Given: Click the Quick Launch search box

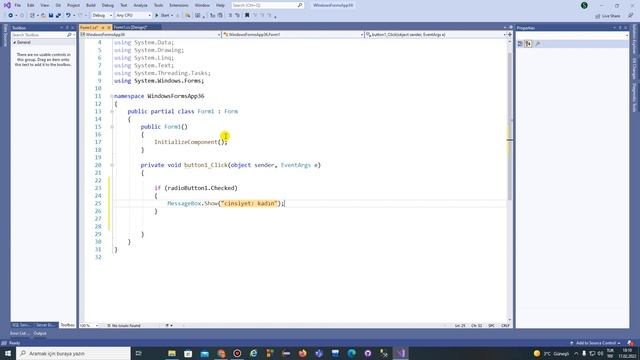Looking at the screenshot, I should tap(267, 5).
